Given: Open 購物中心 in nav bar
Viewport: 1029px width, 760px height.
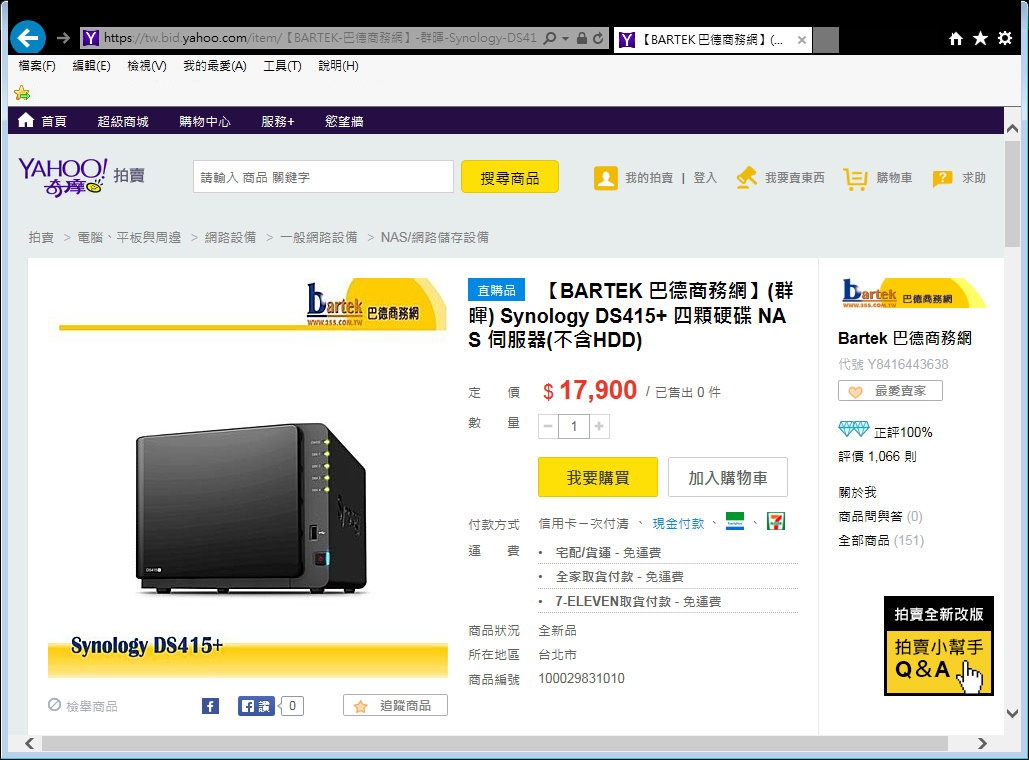Looking at the screenshot, I should [205, 121].
